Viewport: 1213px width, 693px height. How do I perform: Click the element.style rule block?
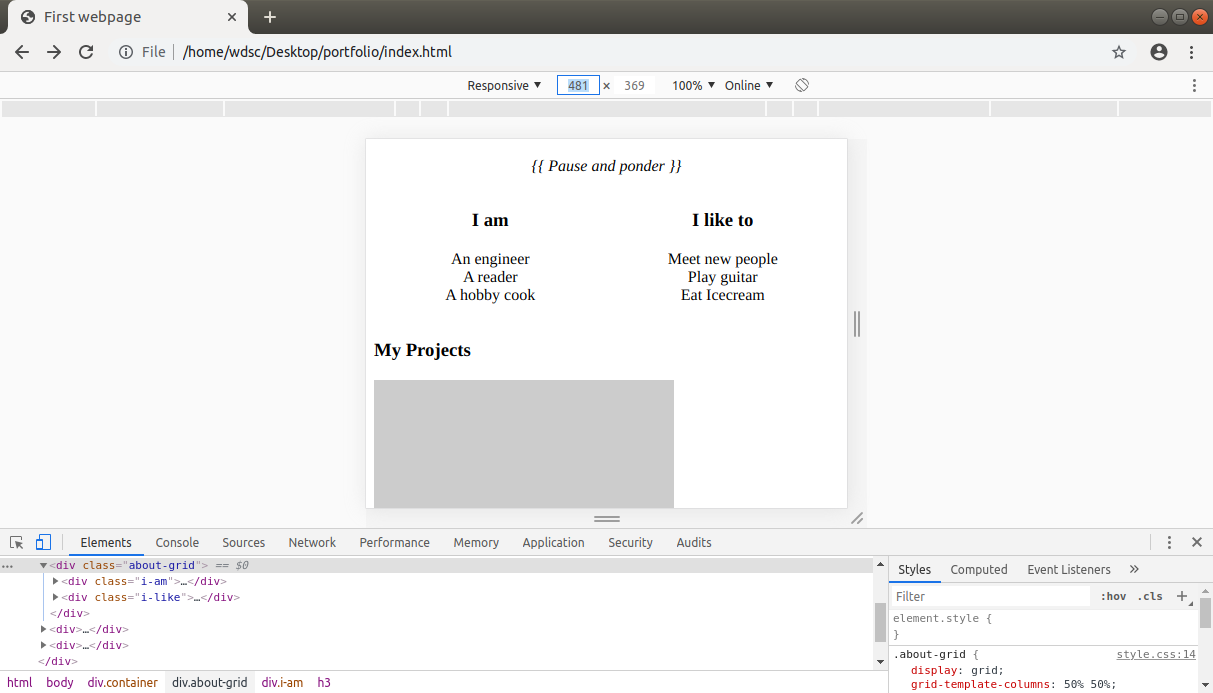click(x=1043, y=626)
